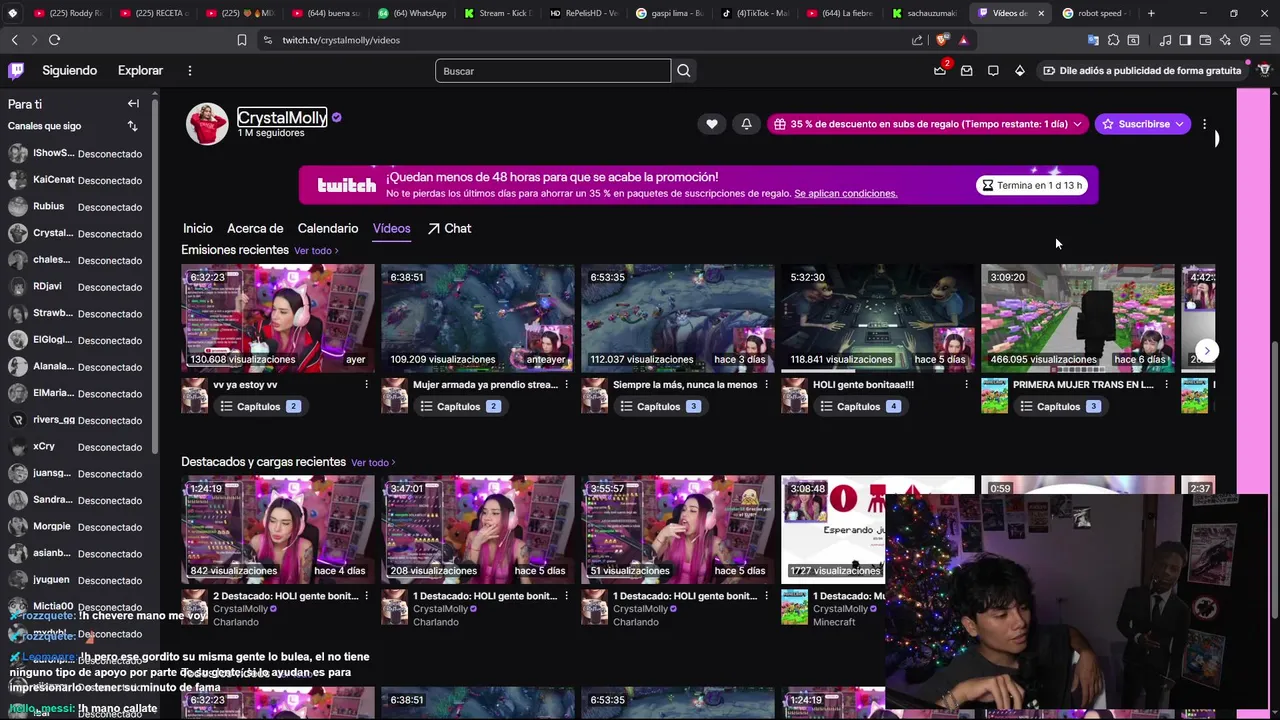
Task: Open options for 'vv ya estoy vv' video
Action: pos(366,384)
